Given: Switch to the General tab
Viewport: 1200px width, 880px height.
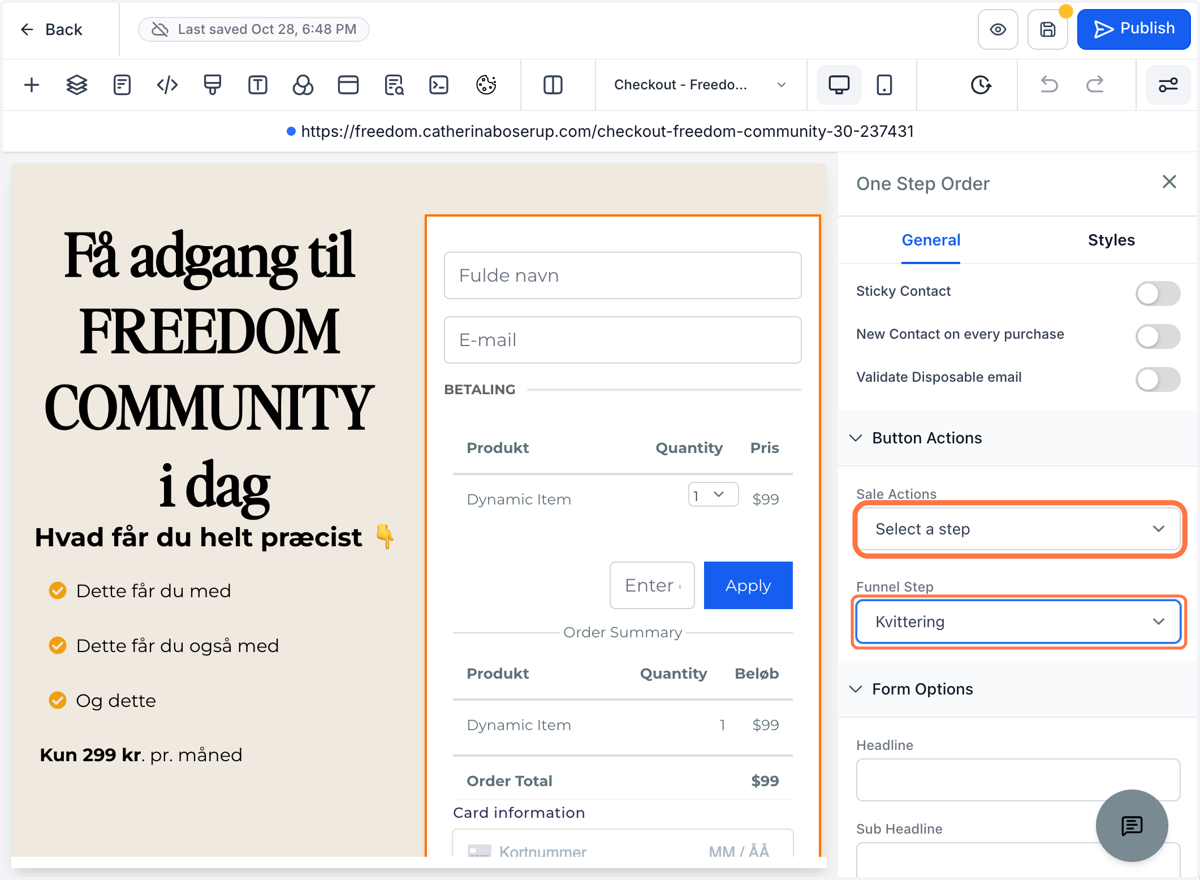Looking at the screenshot, I should point(931,240).
